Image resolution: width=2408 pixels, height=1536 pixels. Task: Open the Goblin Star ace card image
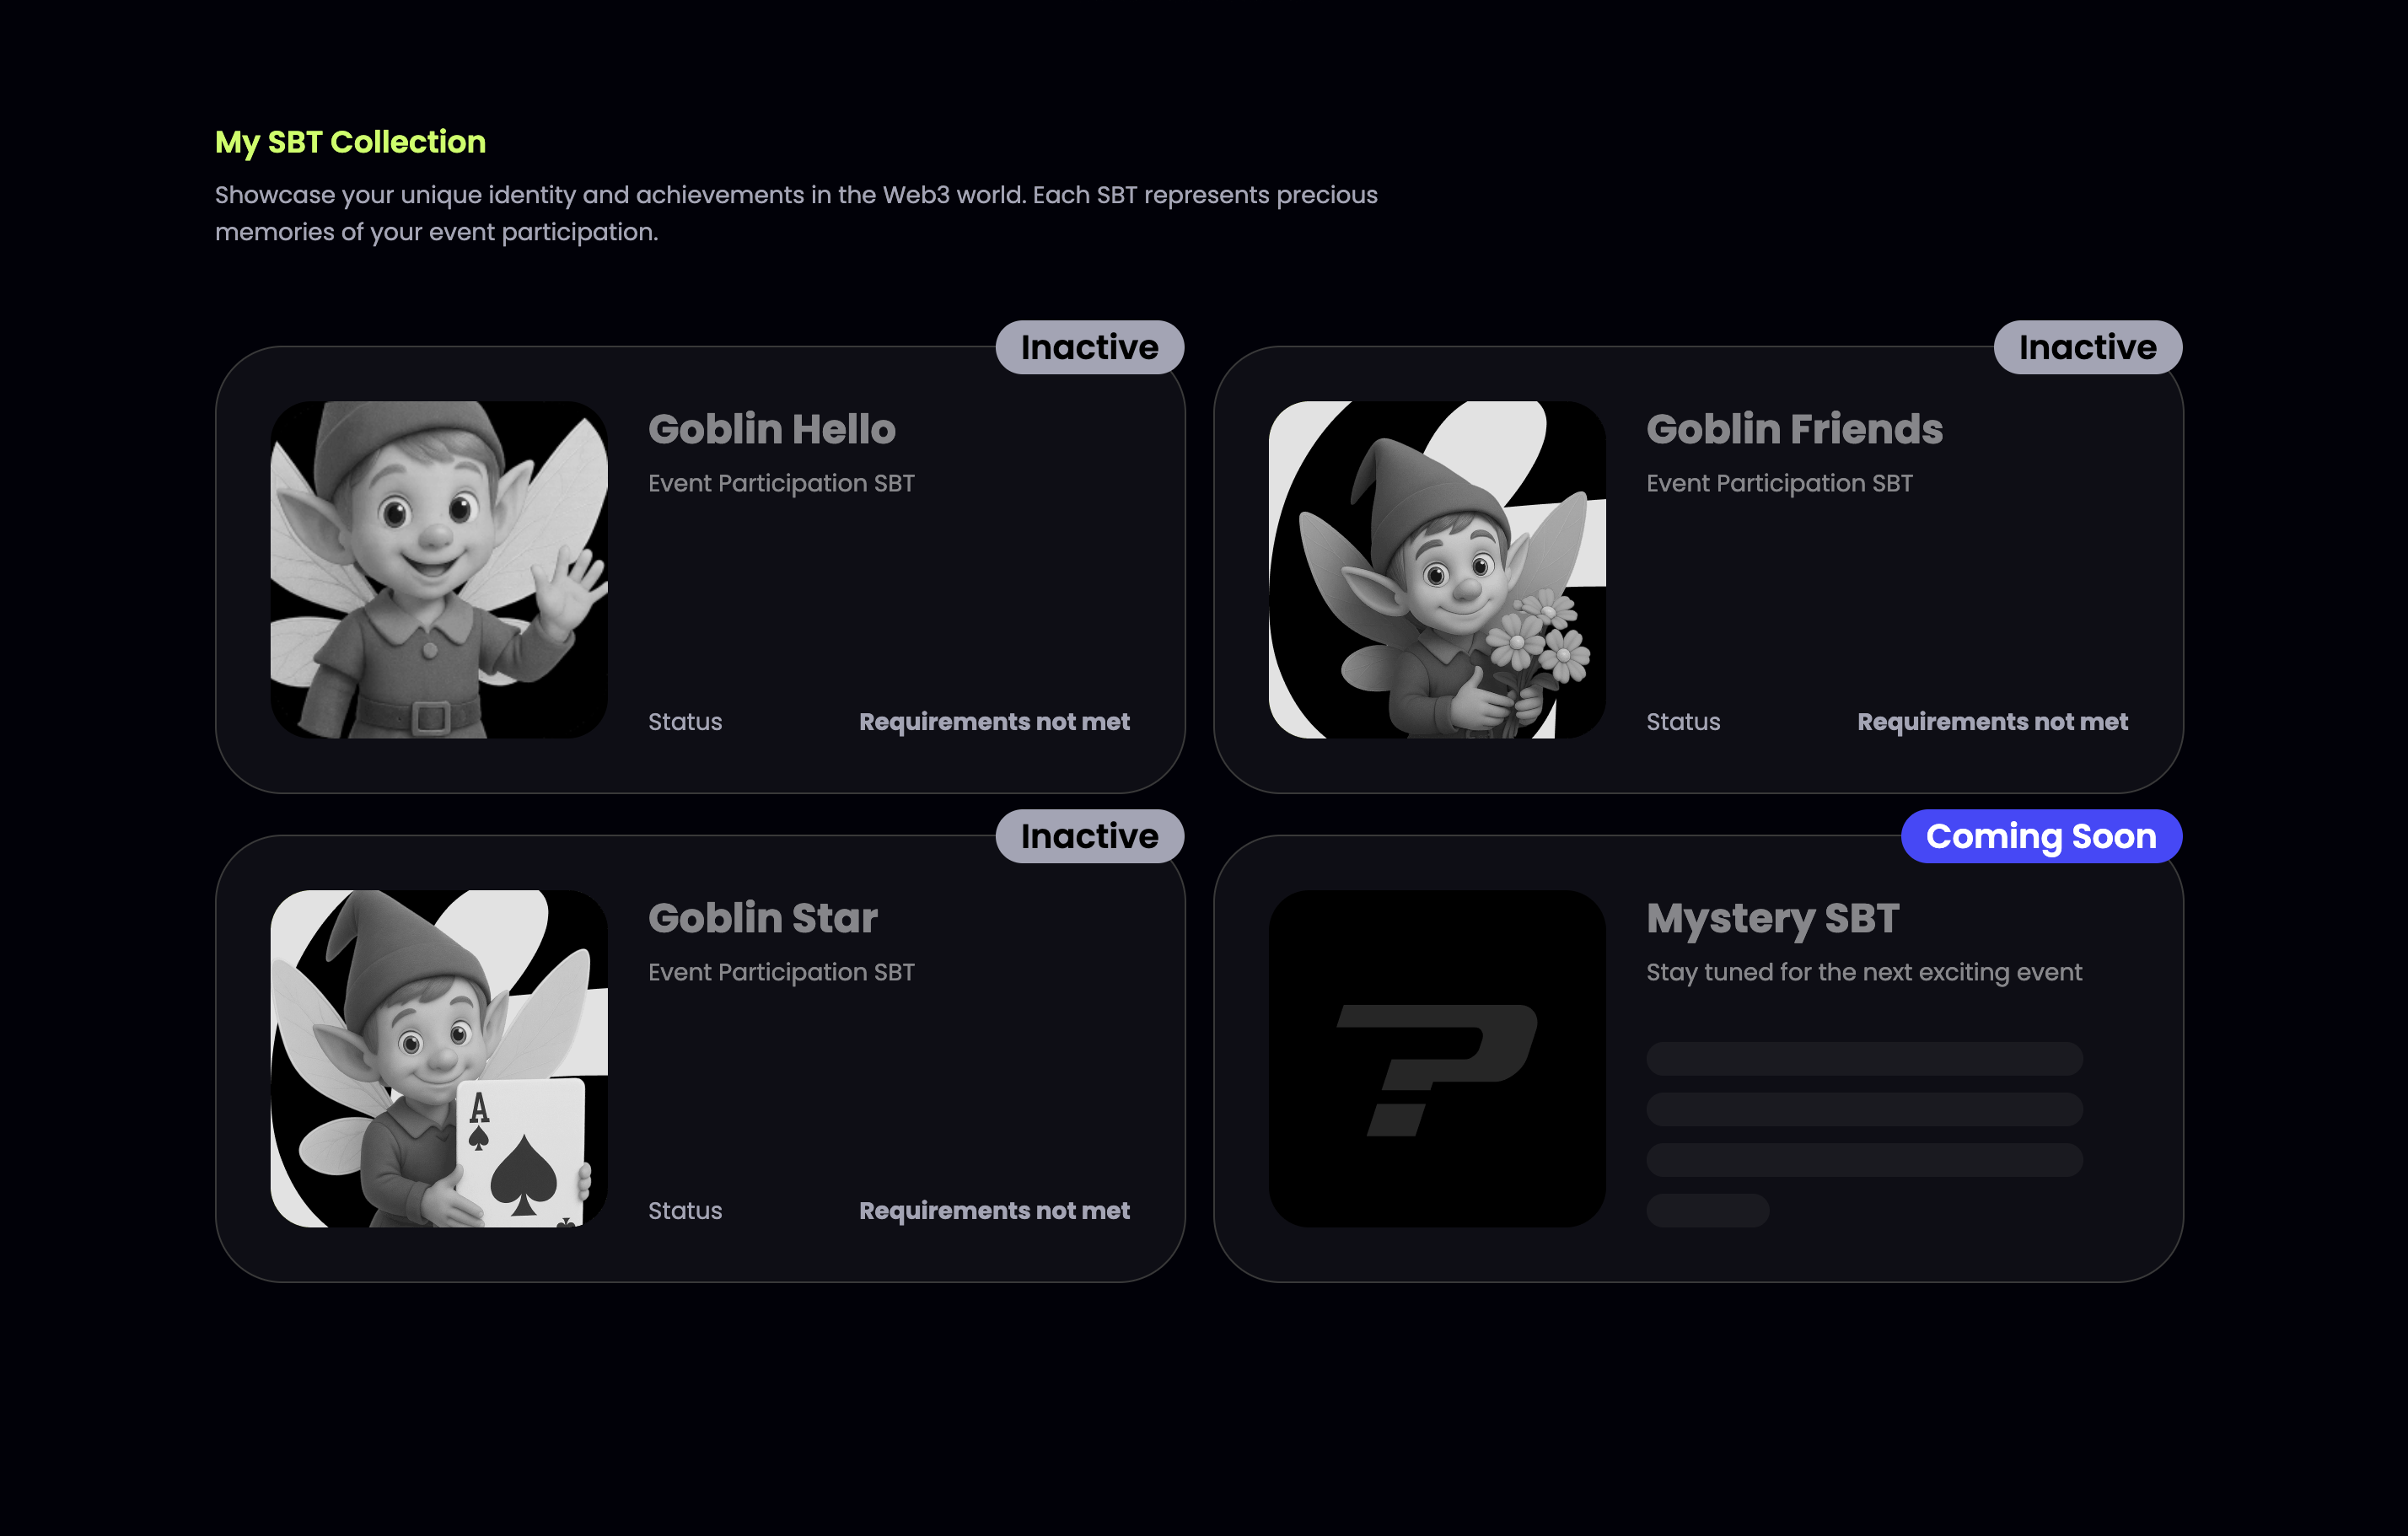(x=439, y=1059)
